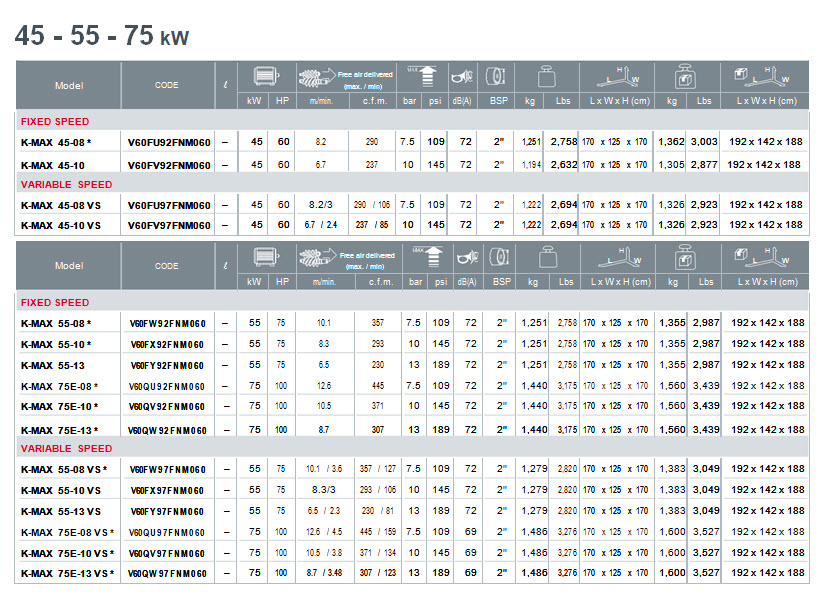Click the net weight icon in the second table header
The width and height of the screenshot is (827, 598).
[548, 257]
